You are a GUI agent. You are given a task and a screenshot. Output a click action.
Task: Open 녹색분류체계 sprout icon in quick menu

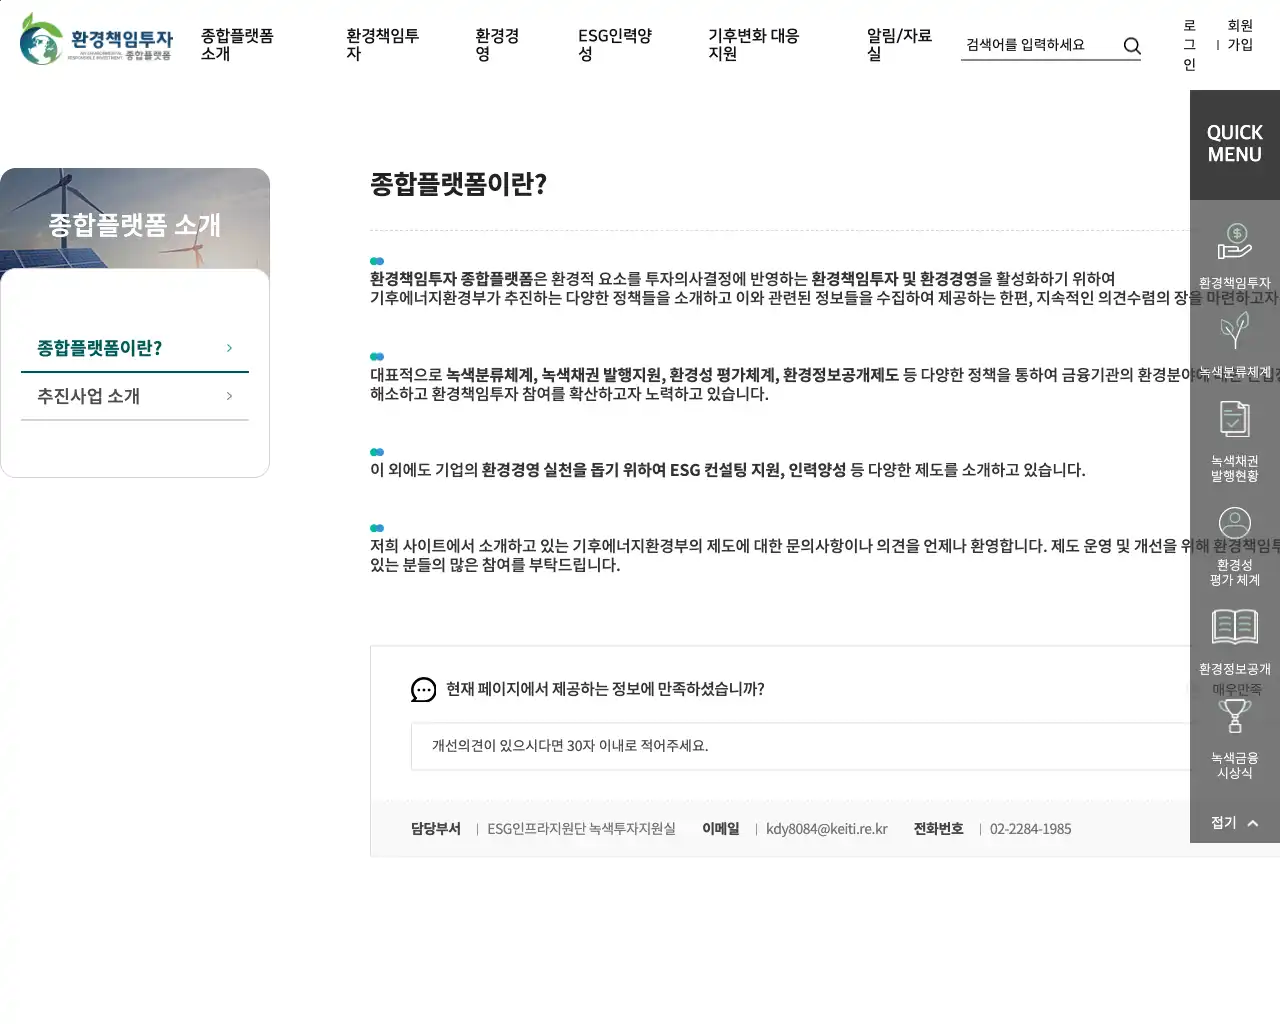1234,331
